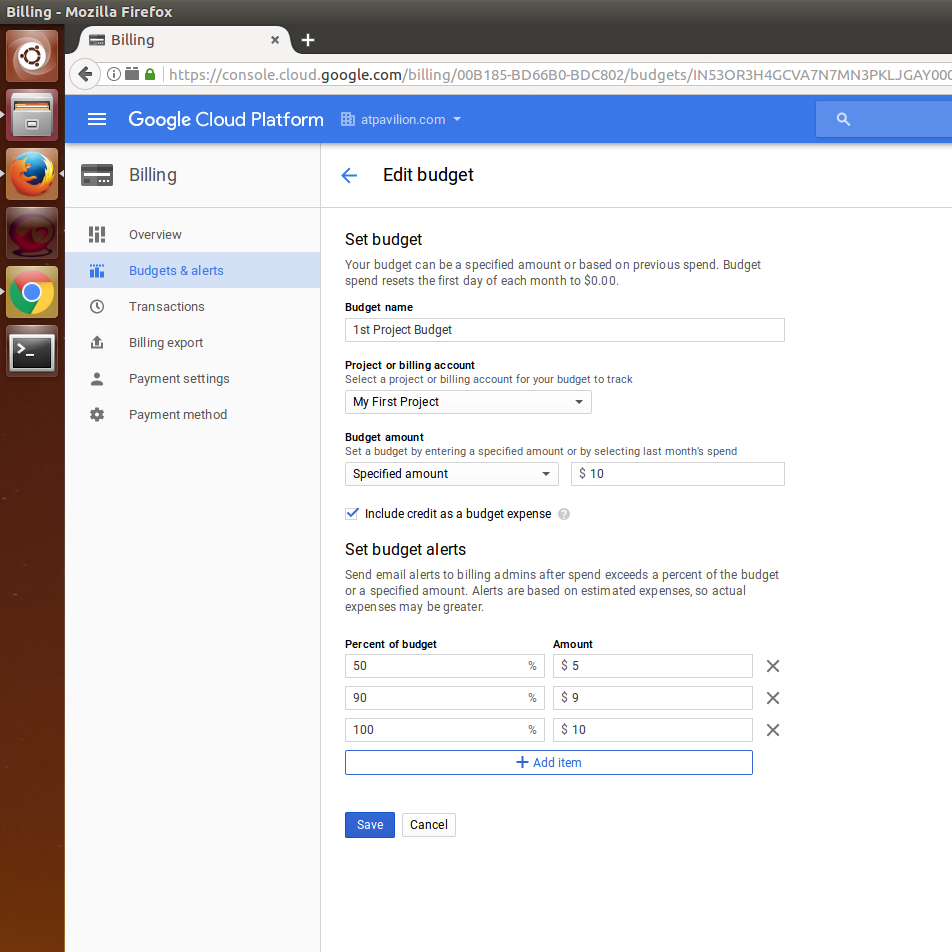Image resolution: width=952 pixels, height=952 pixels.
Task: Select Overview in the billing sidebar
Action: [192, 234]
